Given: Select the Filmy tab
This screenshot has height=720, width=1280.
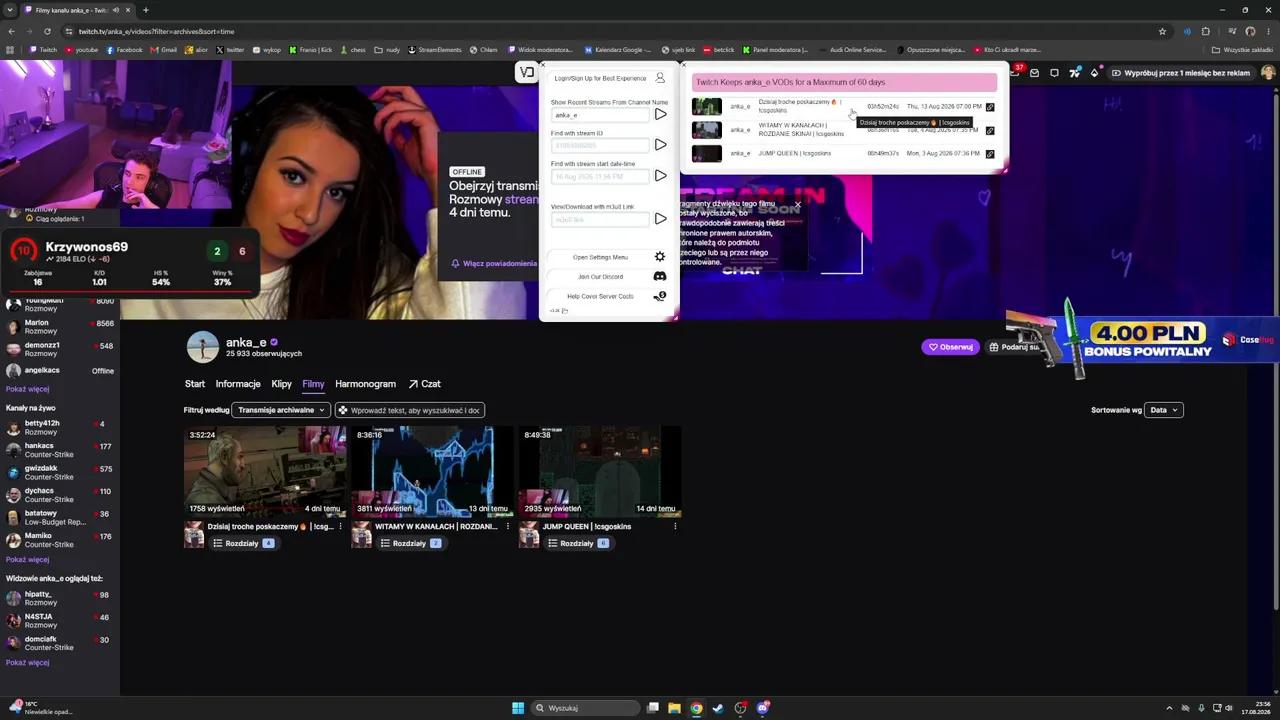Looking at the screenshot, I should point(313,384).
